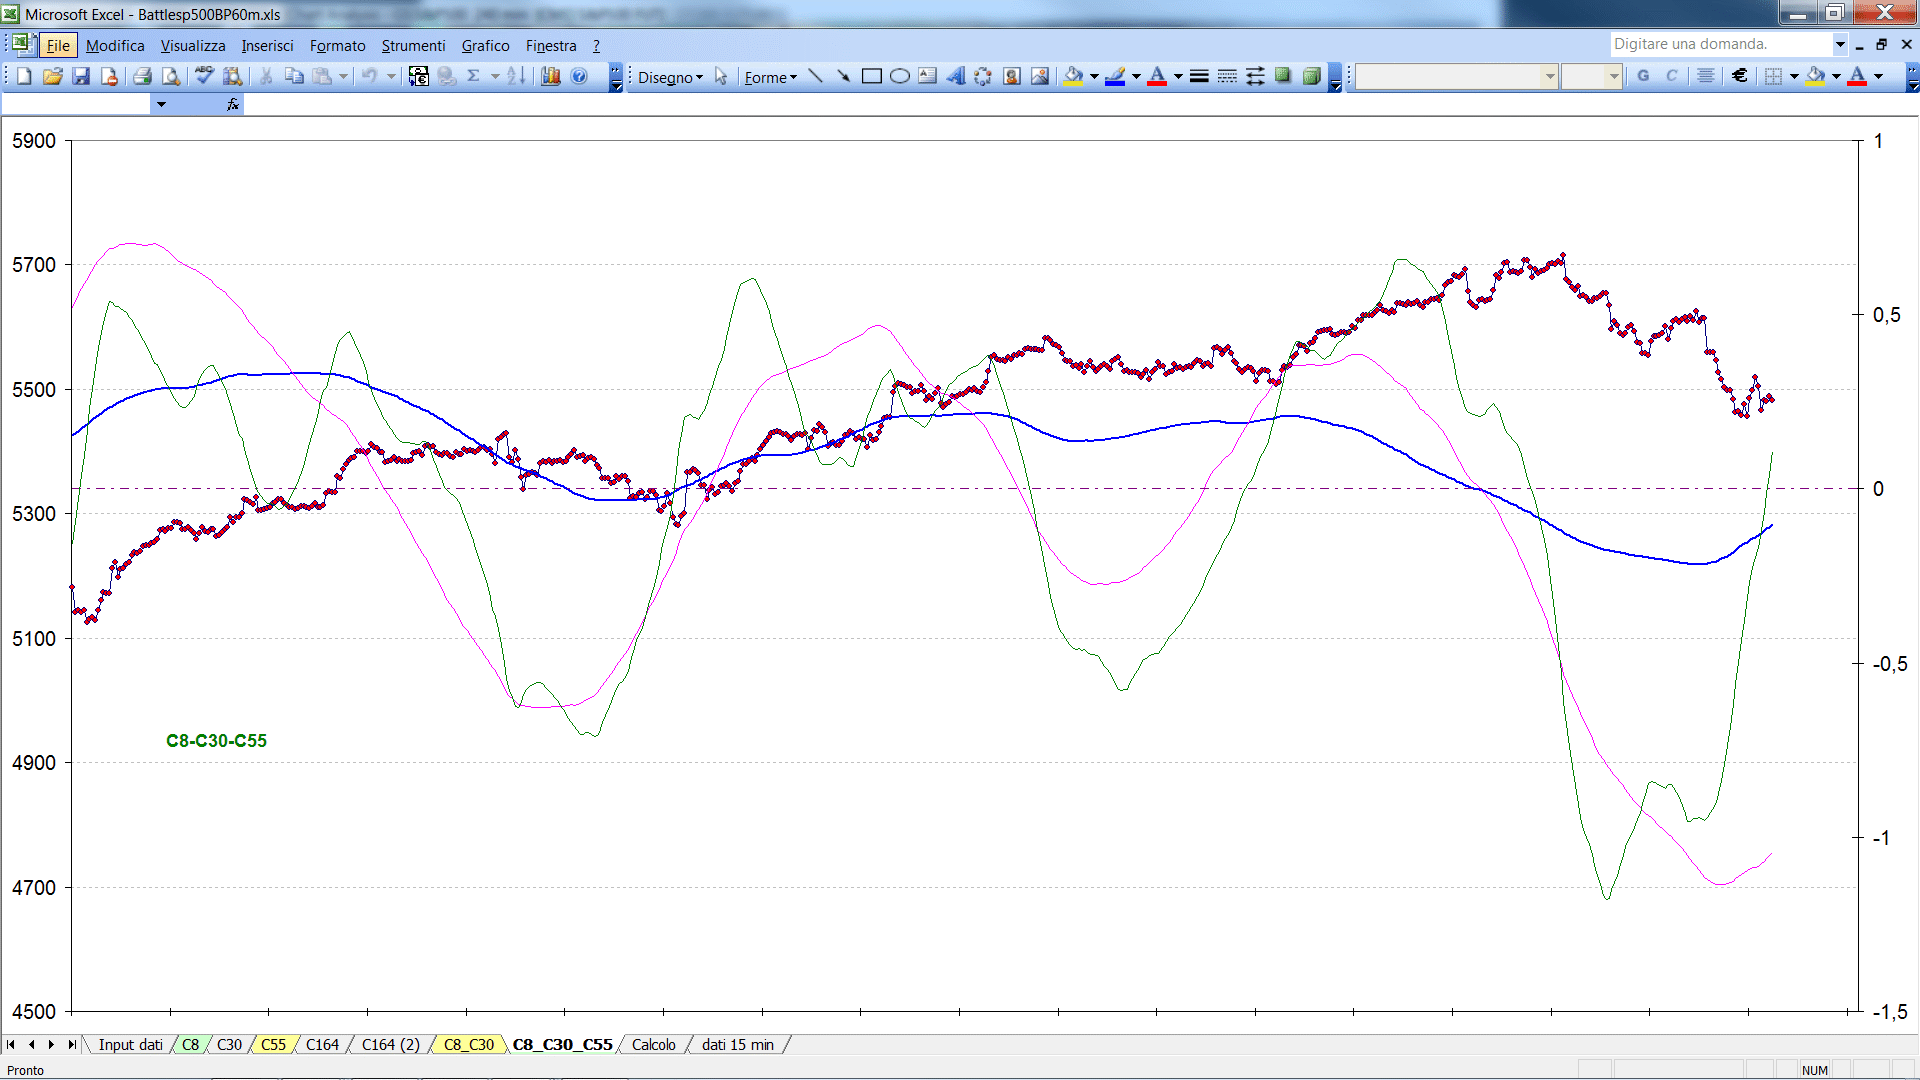Expand the AutoSum functions arrow

pos(495,76)
